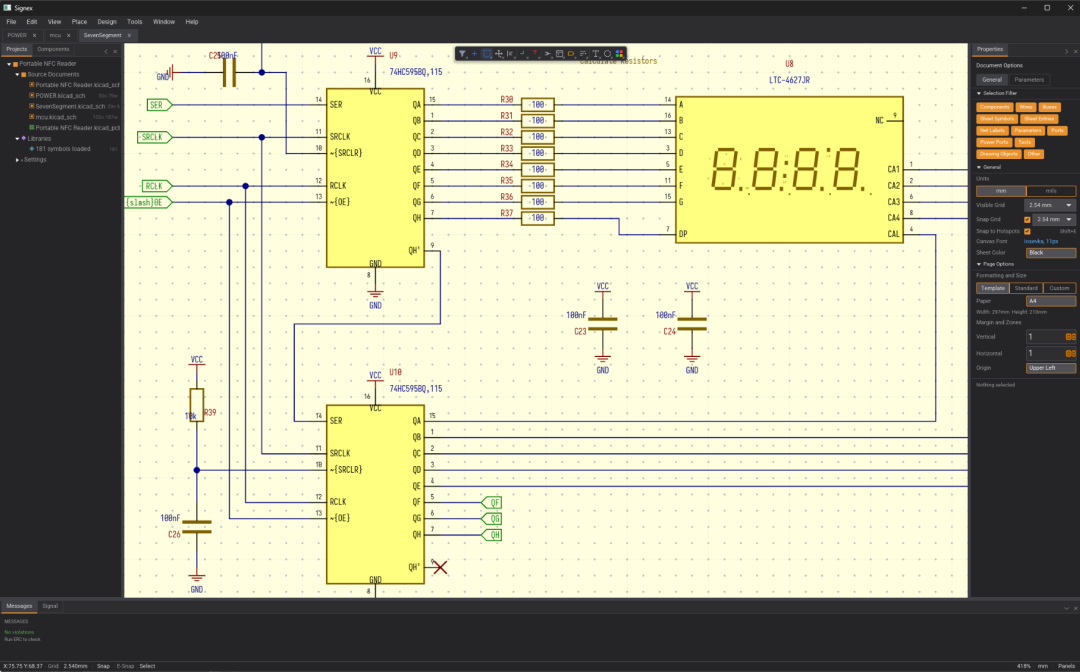Viewport: 1080px width, 672px height.
Task: Open the Place menu
Action: 79,22
